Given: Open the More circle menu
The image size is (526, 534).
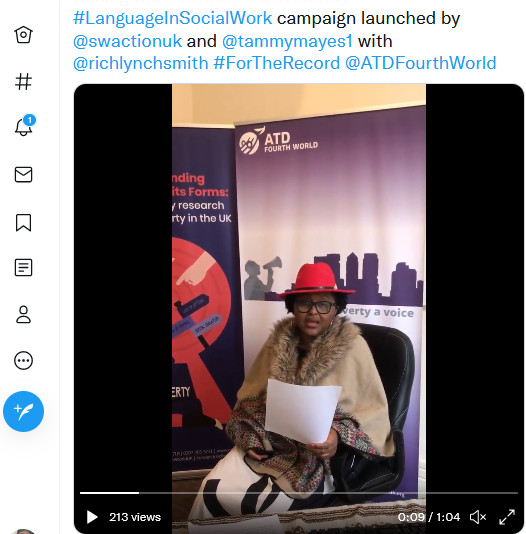Looking at the screenshot, I should tap(23, 360).
